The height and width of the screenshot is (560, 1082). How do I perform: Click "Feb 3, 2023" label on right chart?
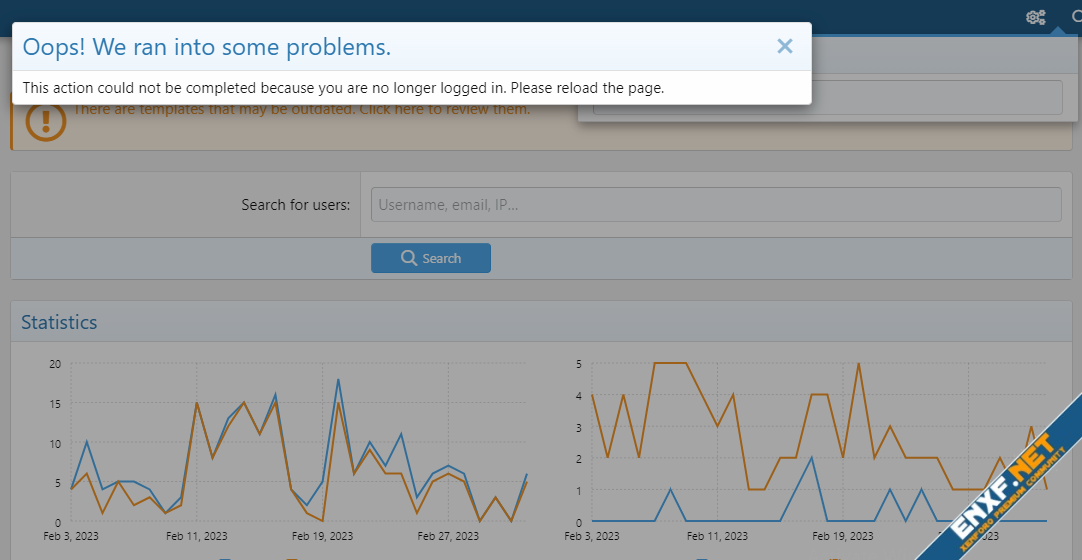[592, 536]
